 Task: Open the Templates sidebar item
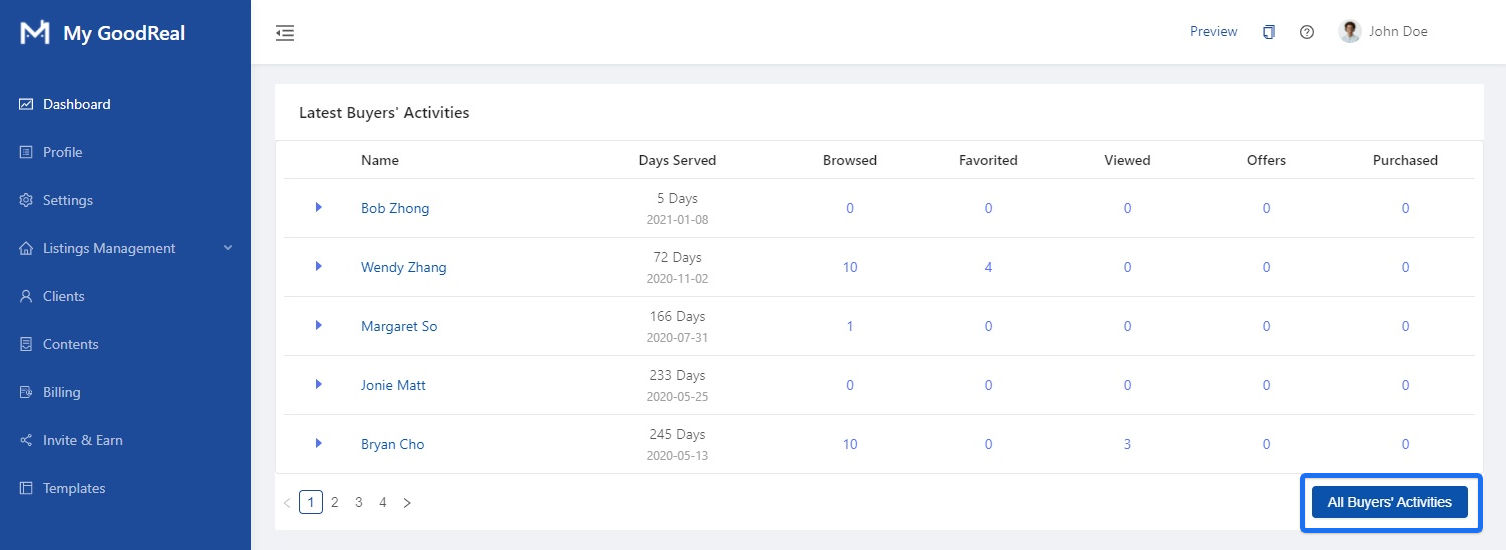pos(73,488)
